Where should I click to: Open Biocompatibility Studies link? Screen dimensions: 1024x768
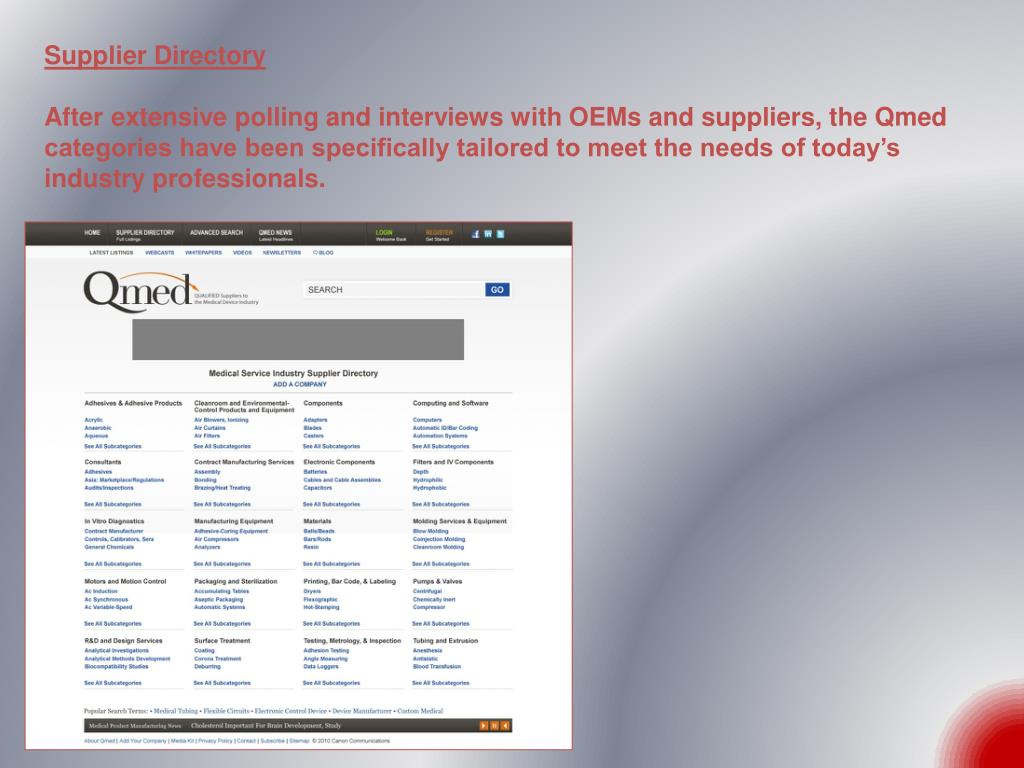point(116,667)
